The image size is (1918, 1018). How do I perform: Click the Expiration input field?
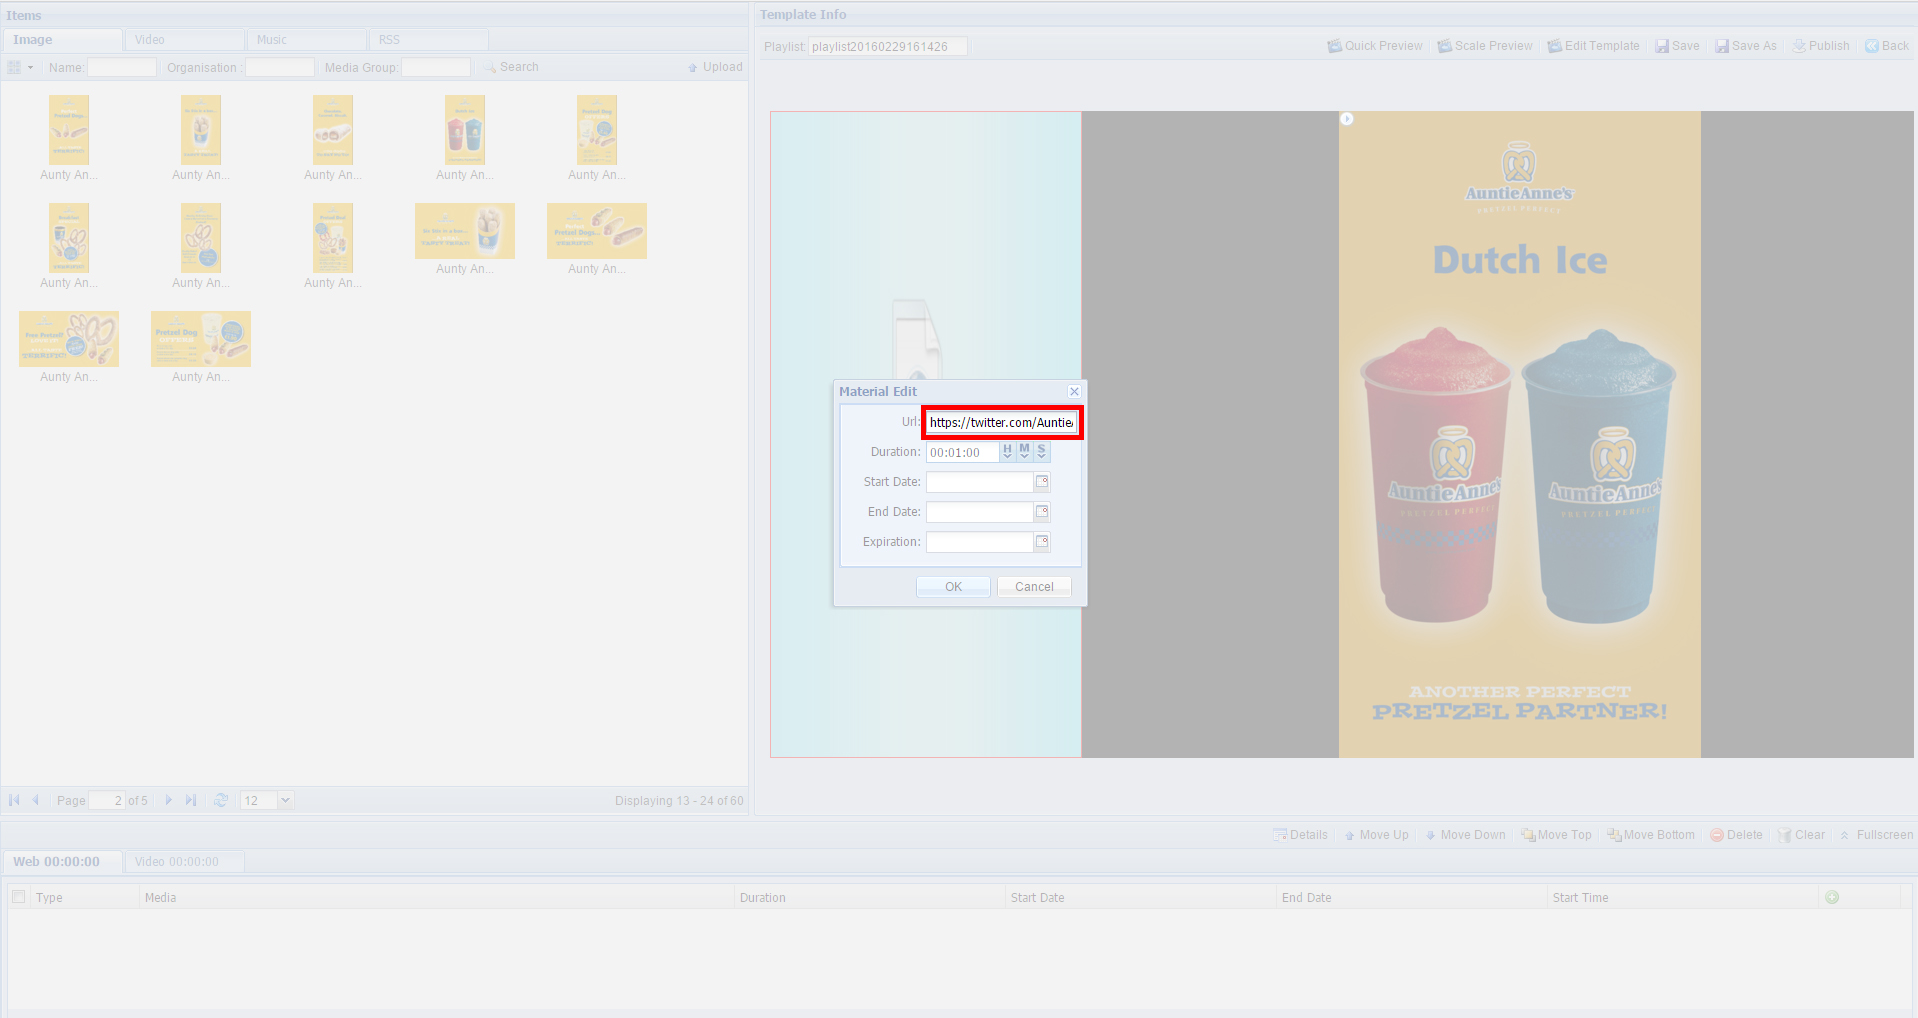click(x=979, y=542)
